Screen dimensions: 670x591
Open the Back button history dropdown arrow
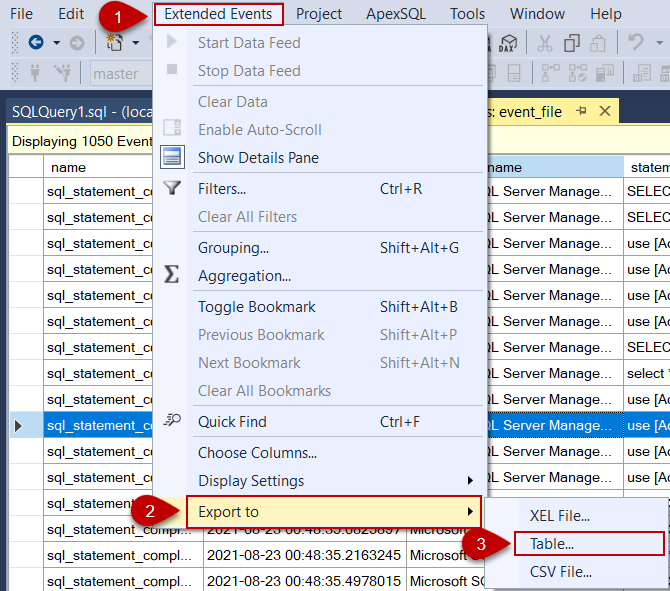pyautogui.click(x=56, y=43)
